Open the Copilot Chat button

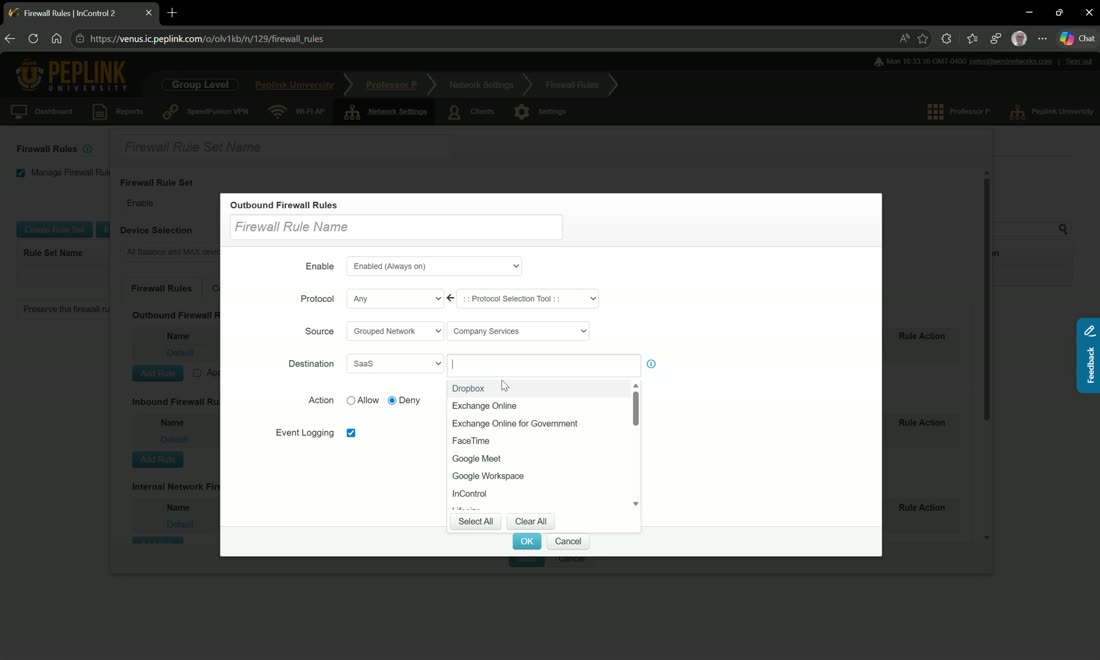point(1078,39)
